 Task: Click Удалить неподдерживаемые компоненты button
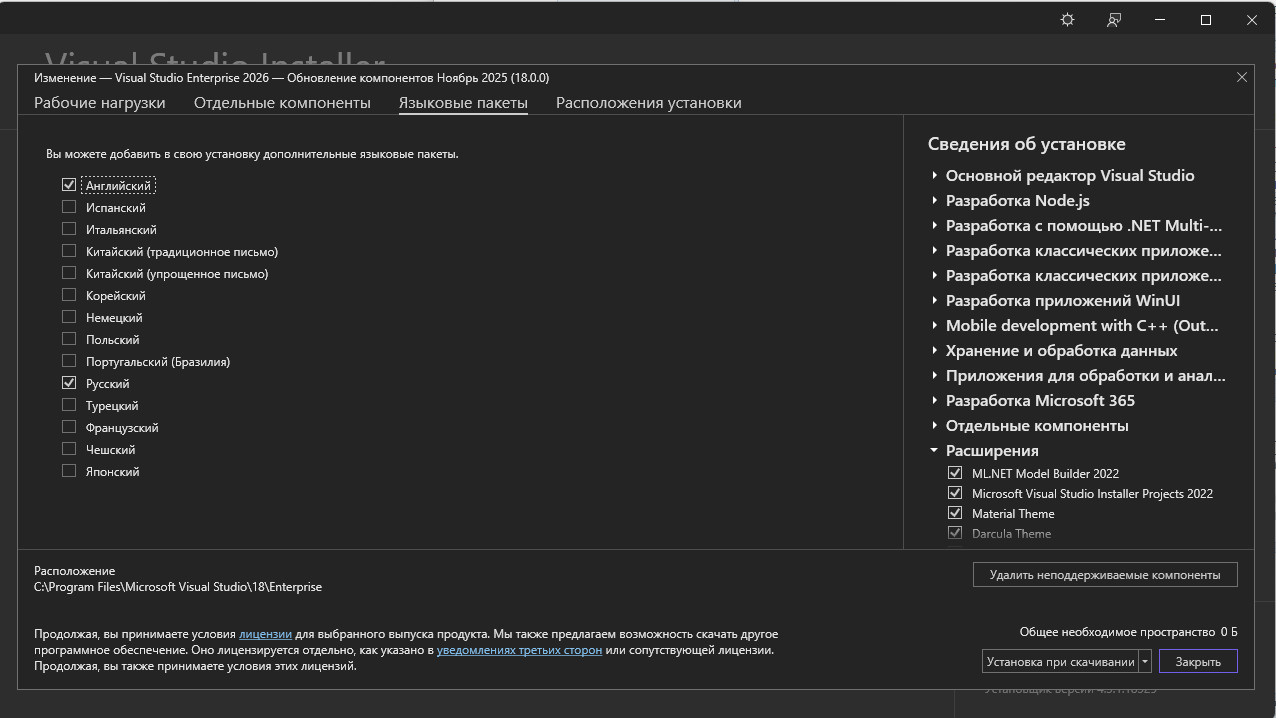(x=1104, y=575)
